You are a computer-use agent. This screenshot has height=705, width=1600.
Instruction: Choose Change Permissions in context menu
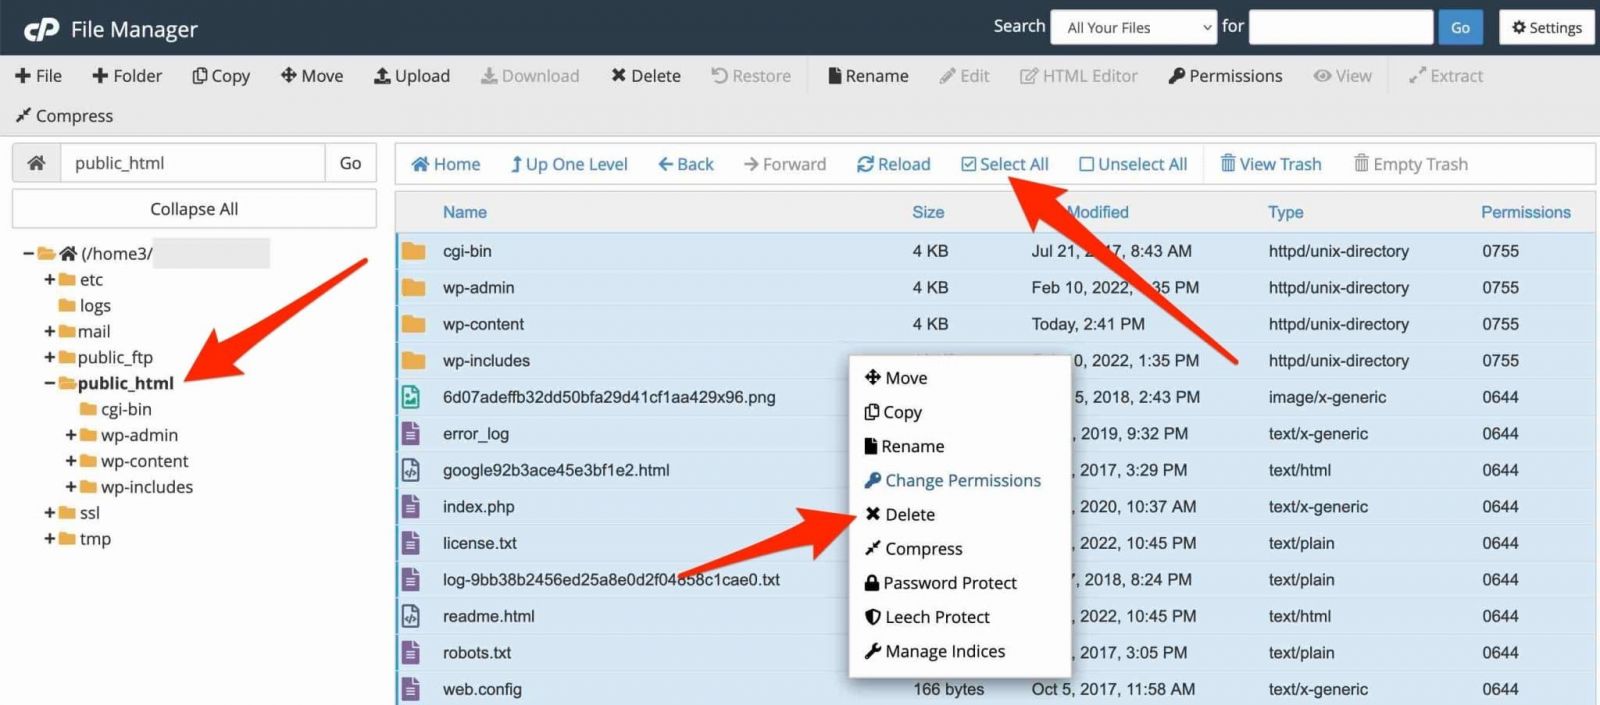point(953,481)
